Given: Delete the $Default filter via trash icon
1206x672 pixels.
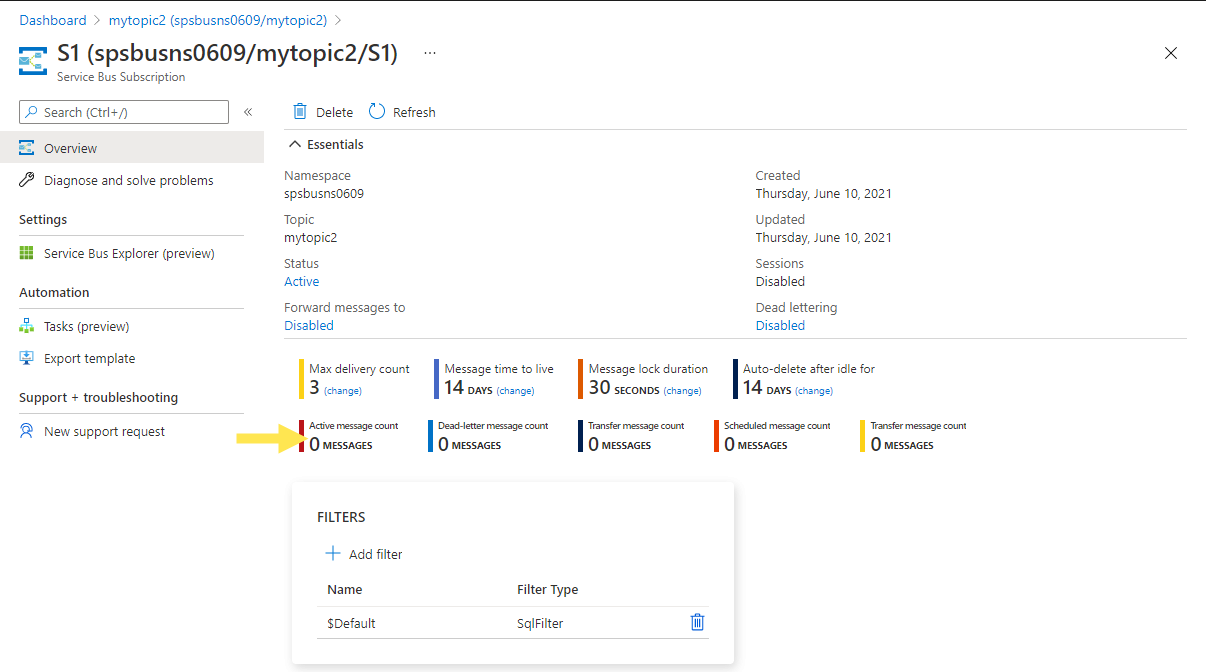Looking at the screenshot, I should tap(698, 622).
